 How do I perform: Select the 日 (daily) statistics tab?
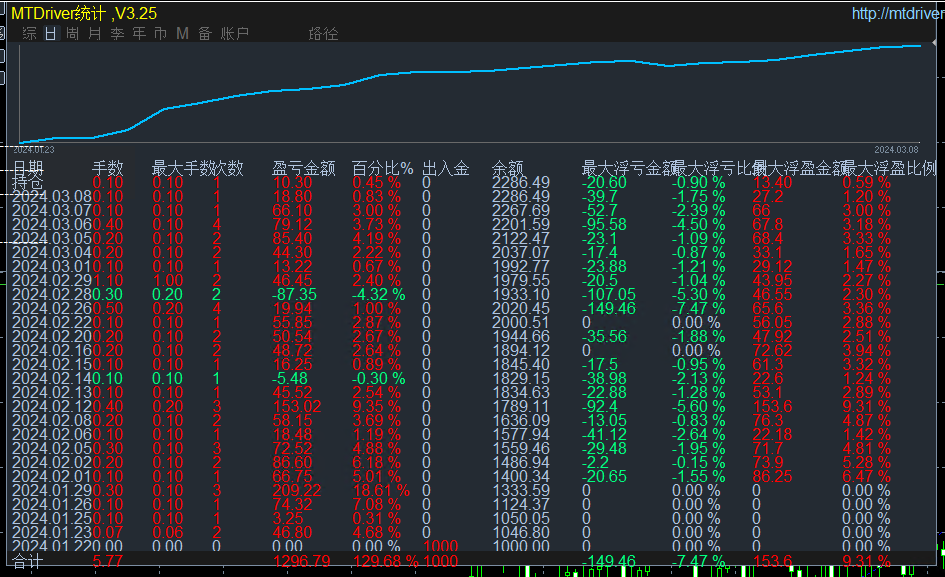(51, 34)
